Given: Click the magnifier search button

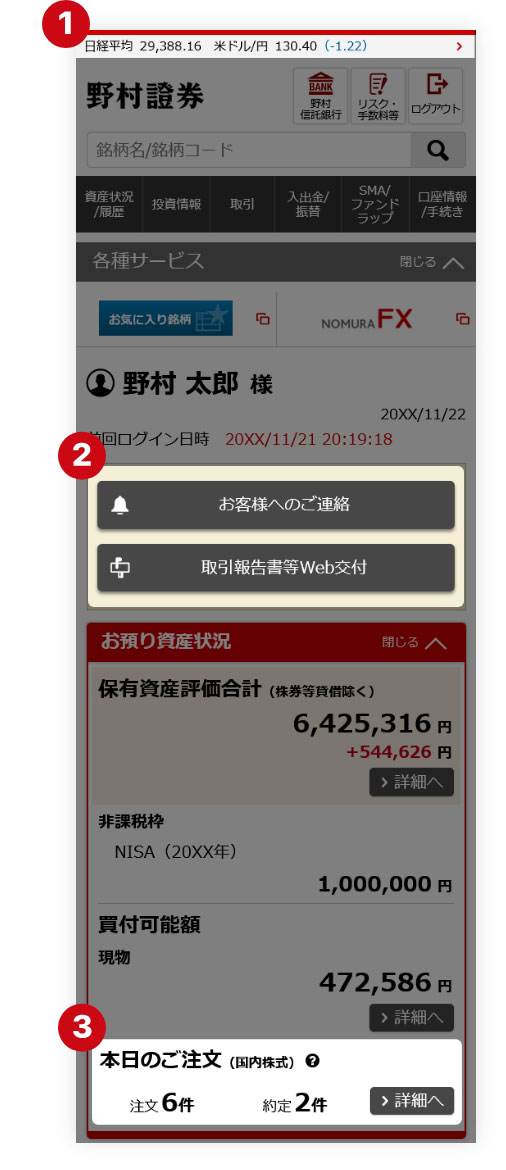Looking at the screenshot, I should click(x=438, y=150).
